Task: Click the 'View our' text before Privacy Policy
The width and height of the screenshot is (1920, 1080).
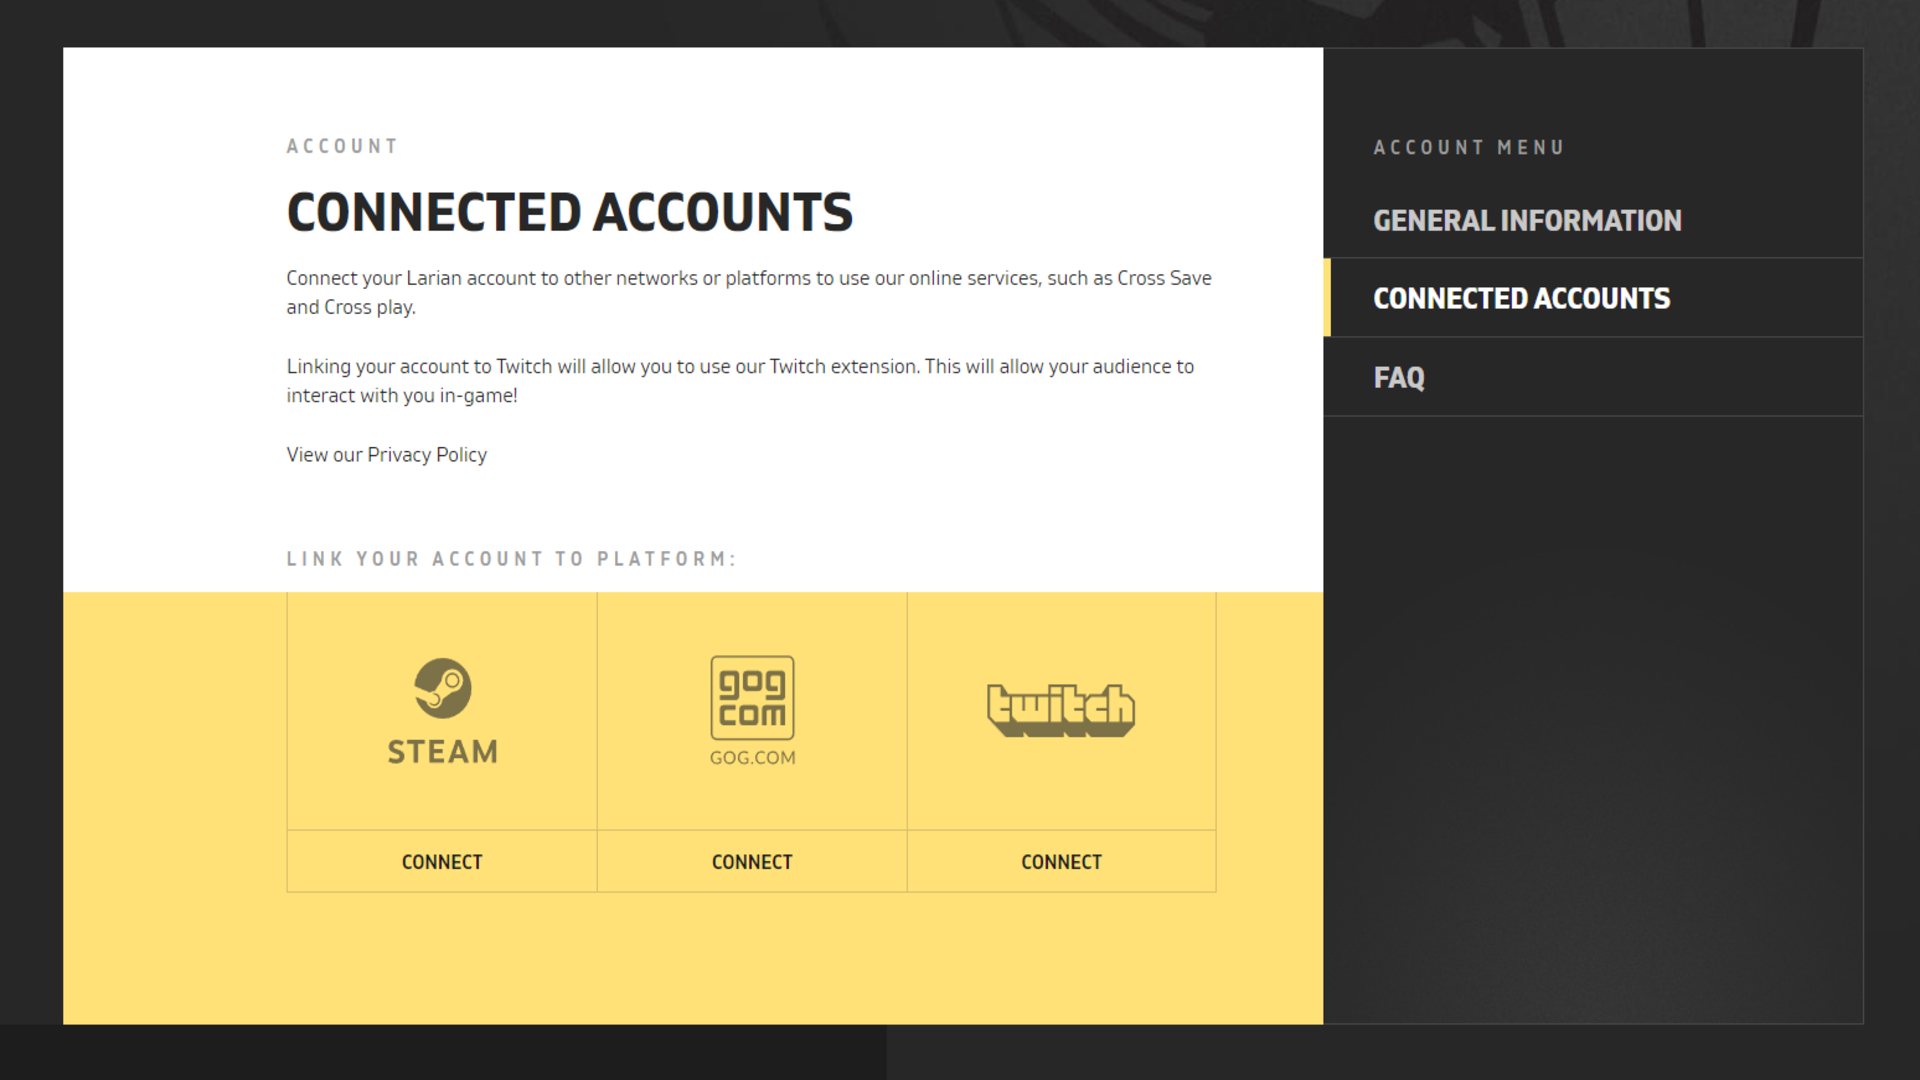Action: (324, 455)
